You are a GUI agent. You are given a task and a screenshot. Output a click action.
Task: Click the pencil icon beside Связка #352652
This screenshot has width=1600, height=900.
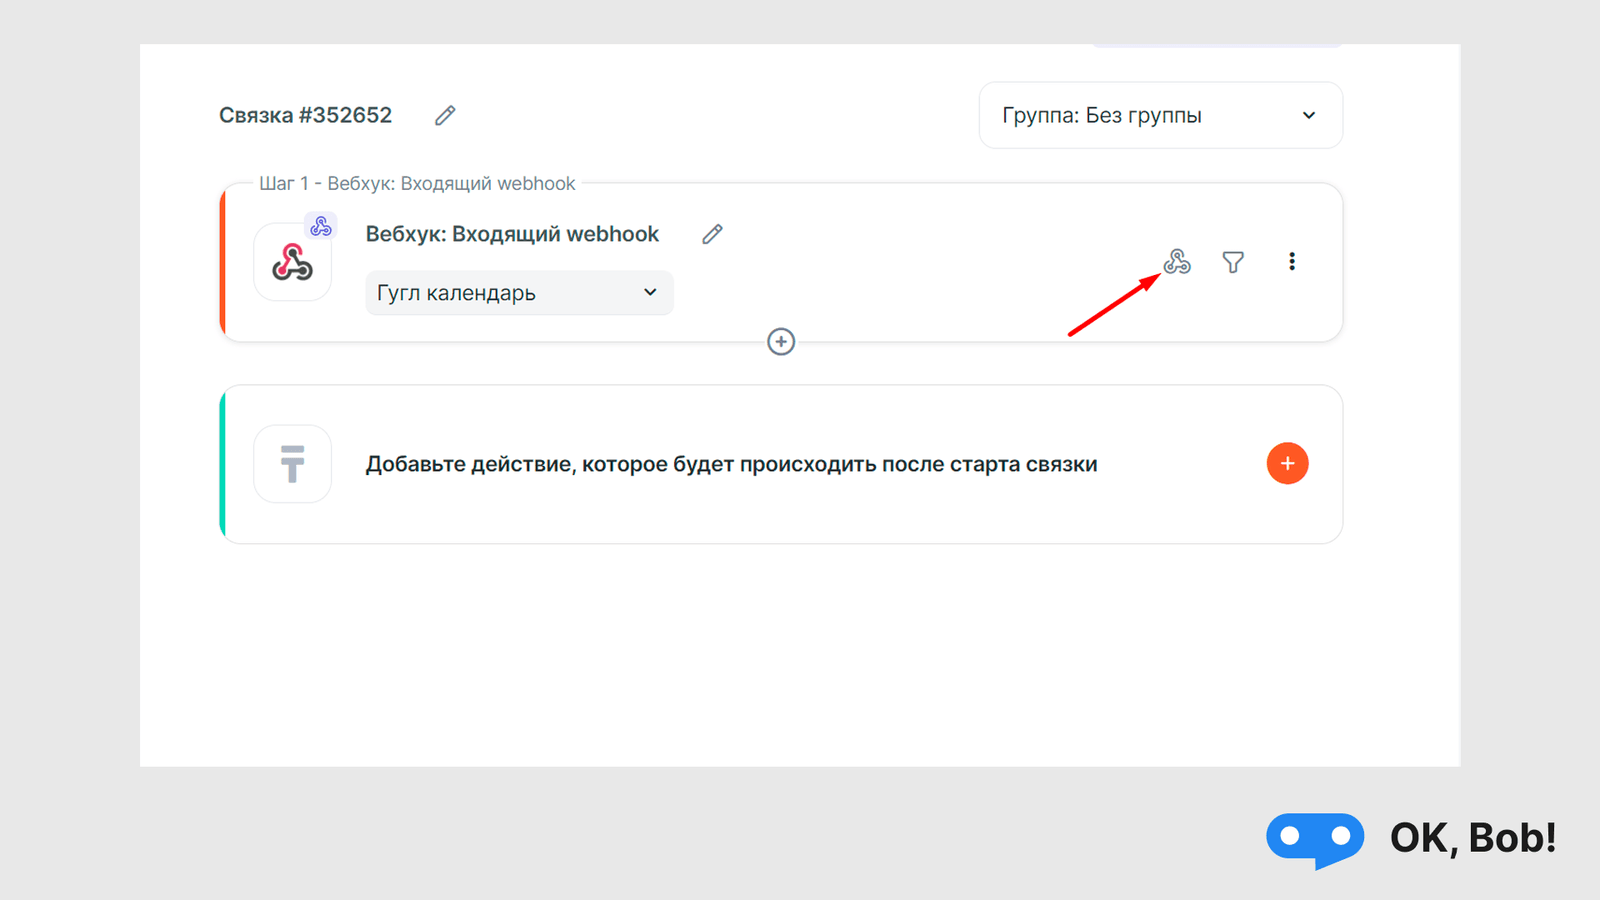tap(444, 115)
